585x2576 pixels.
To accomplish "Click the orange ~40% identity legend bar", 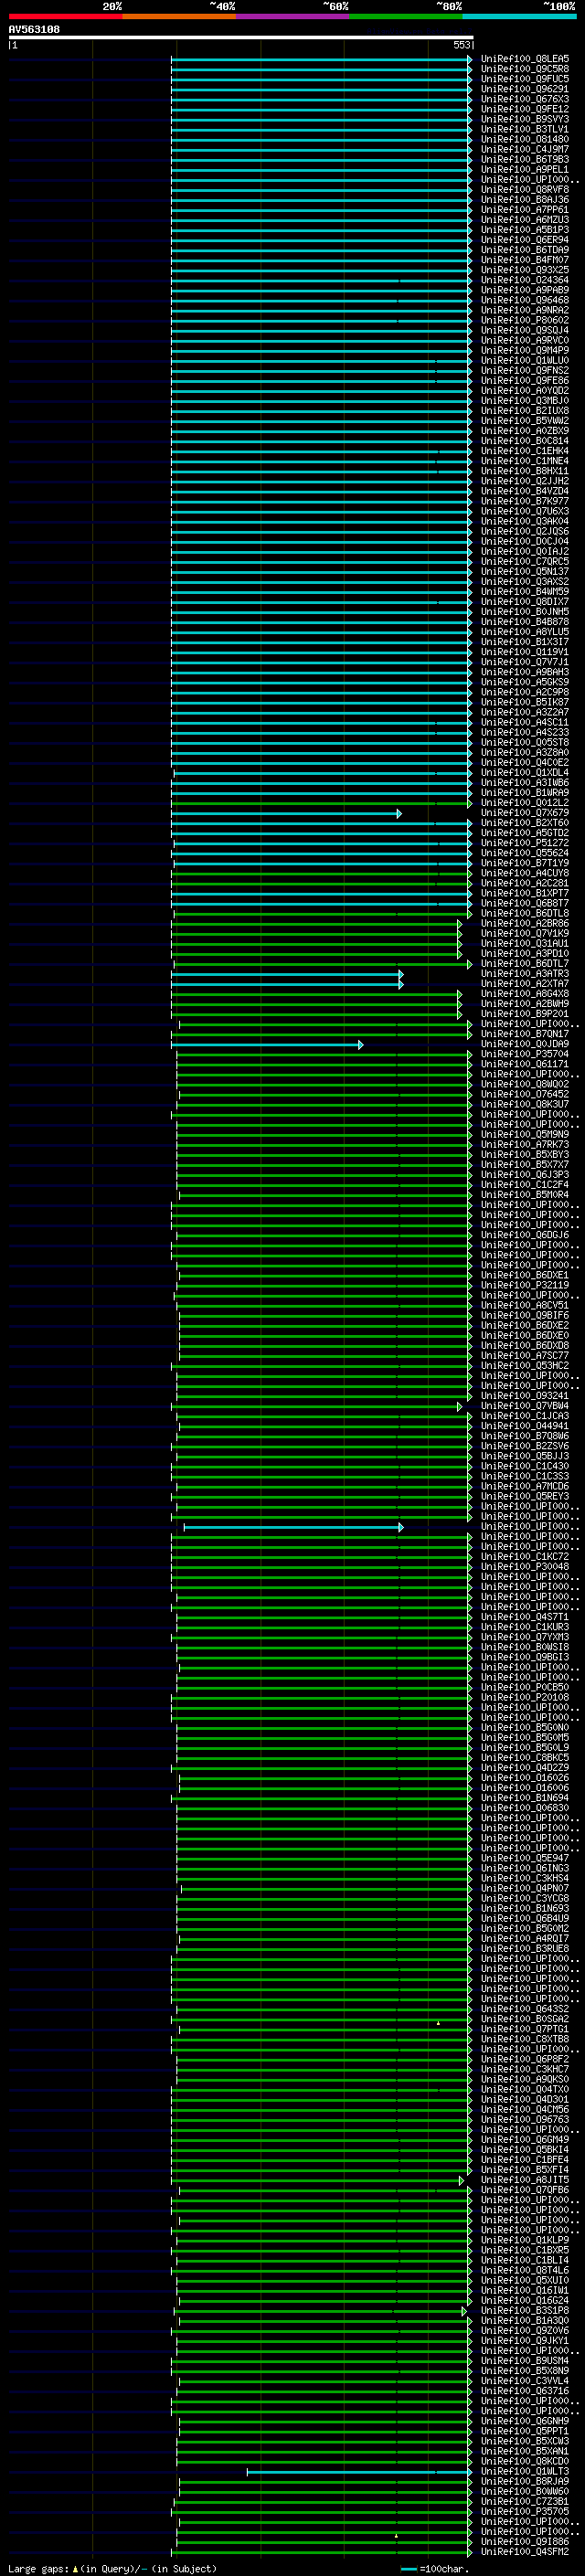I will coord(179,16).
